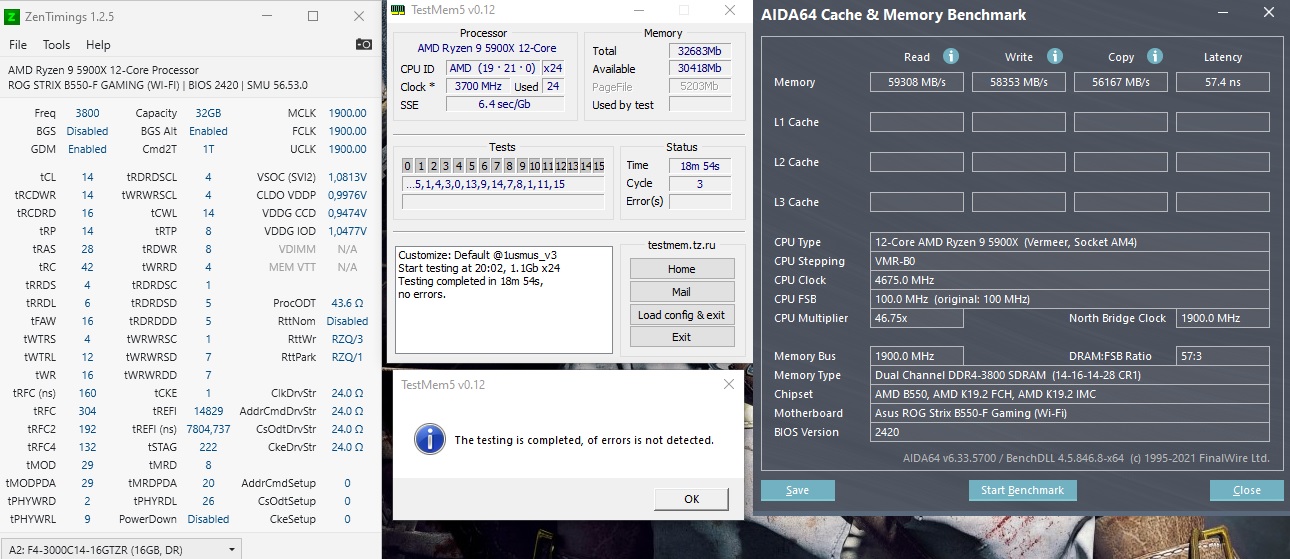Click the Mail button in TestMem5
The height and width of the screenshot is (559, 1290).
[681, 292]
